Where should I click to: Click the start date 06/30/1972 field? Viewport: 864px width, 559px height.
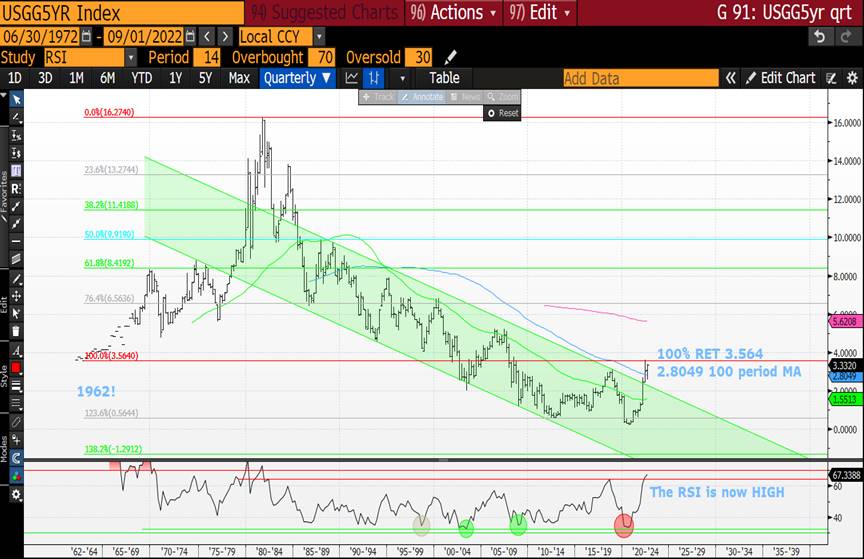pyautogui.click(x=40, y=37)
